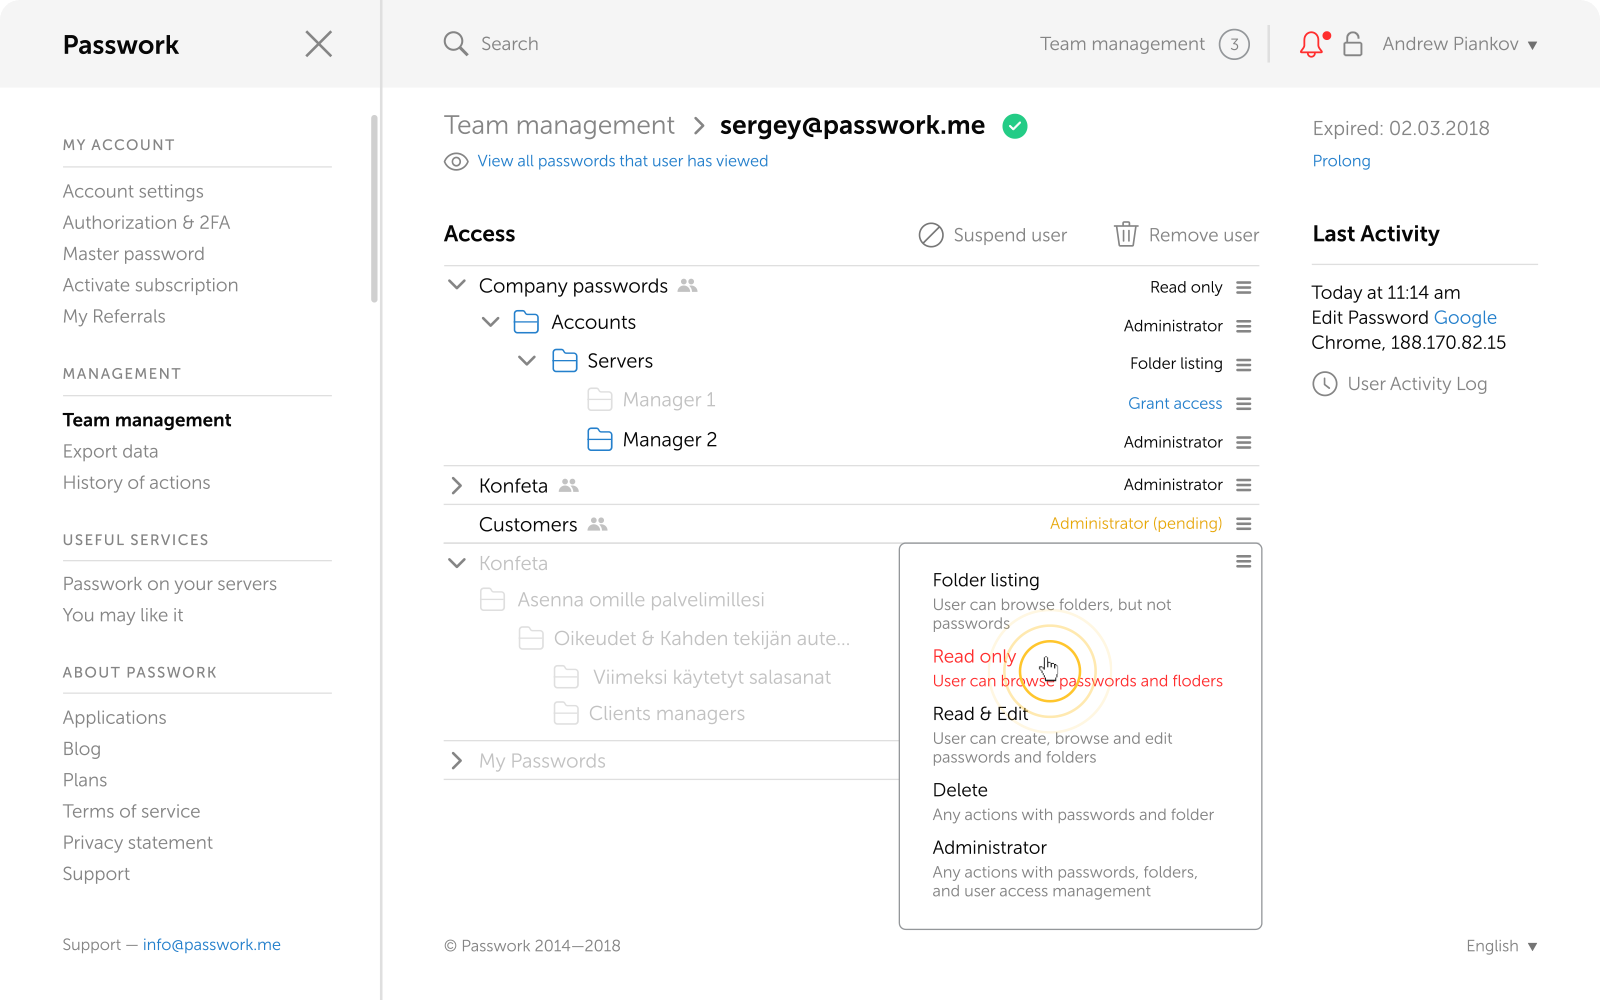Image resolution: width=1600 pixels, height=1000 pixels.
Task: Collapse the Company passwords tree
Action: [457, 285]
